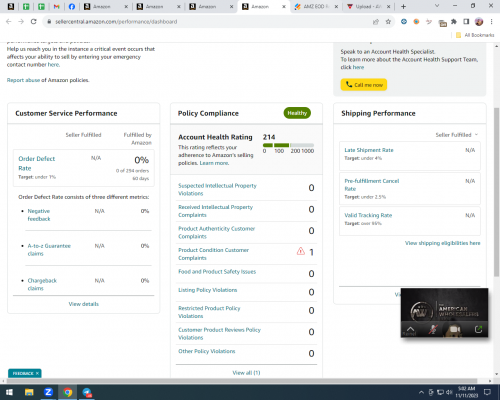Click the Healthy status badge
Image resolution: width=500 pixels, height=400 pixels.
(297, 113)
